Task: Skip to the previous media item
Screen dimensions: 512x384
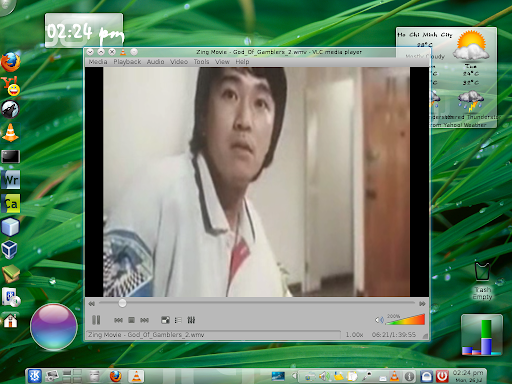Action: (118, 320)
